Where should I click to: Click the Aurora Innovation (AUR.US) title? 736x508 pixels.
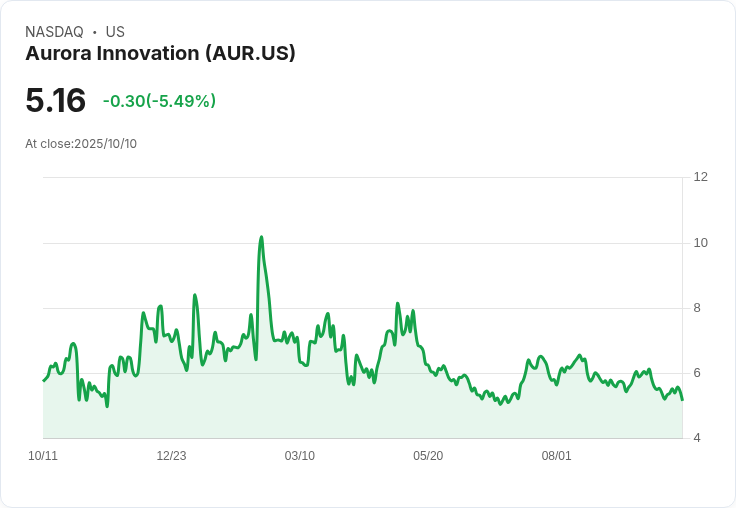pos(160,54)
